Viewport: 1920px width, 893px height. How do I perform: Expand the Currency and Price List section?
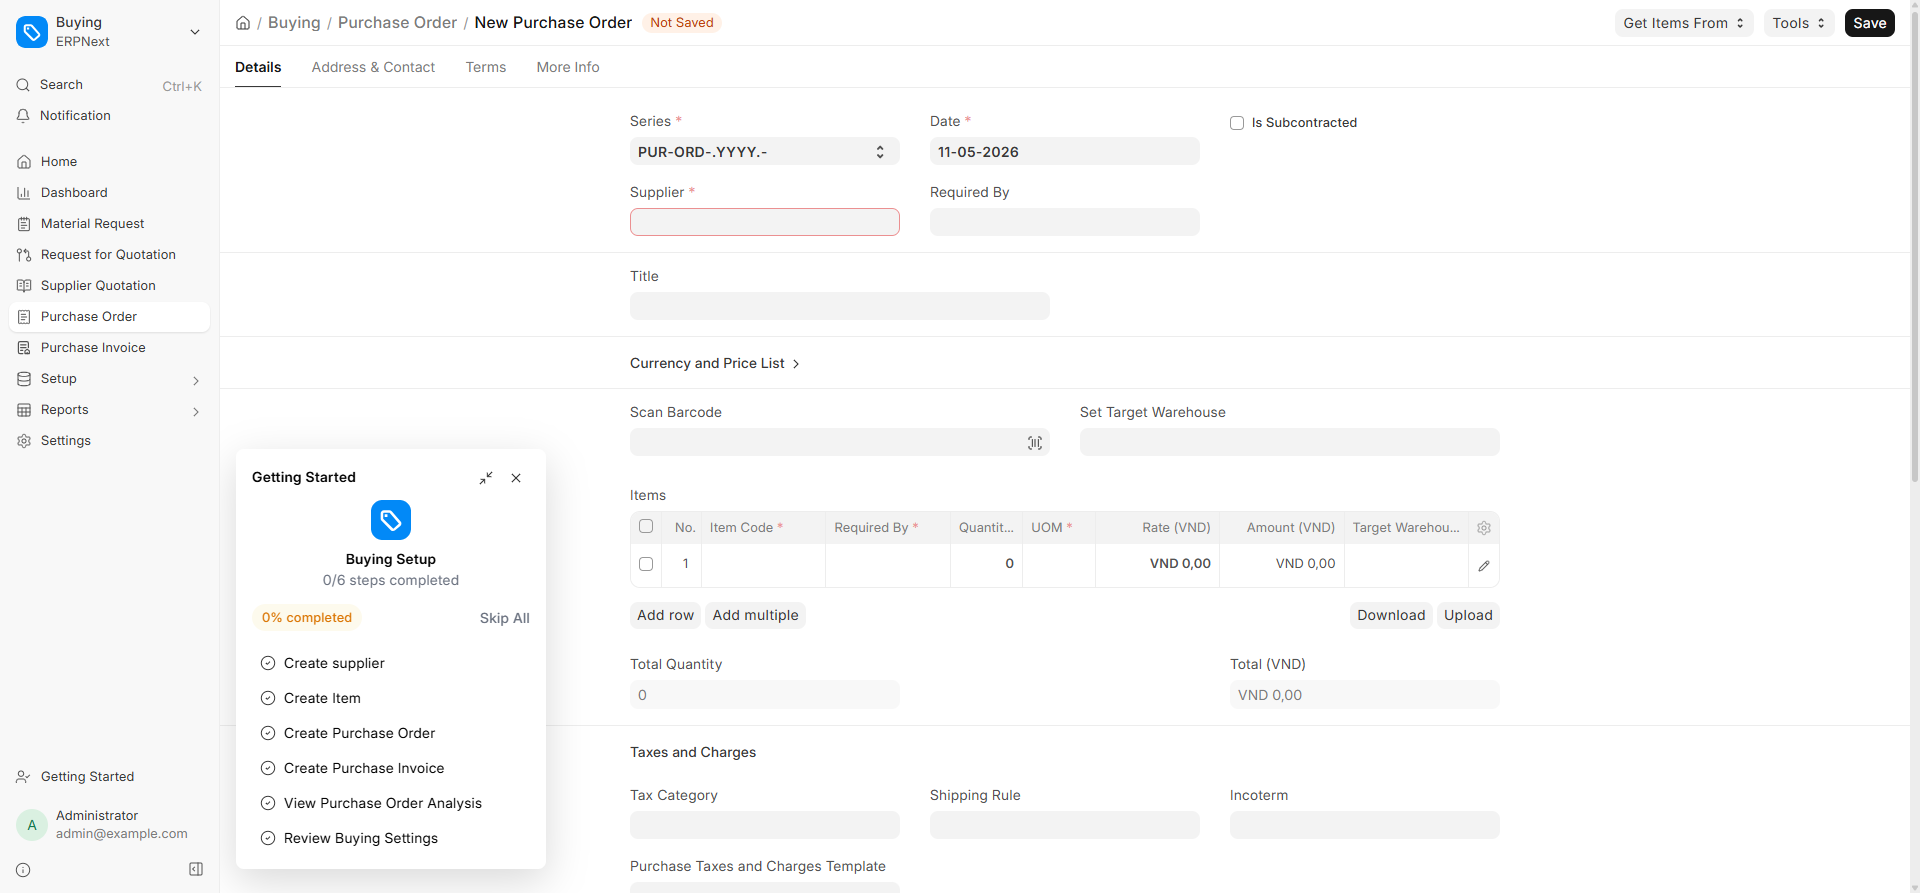click(x=715, y=363)
